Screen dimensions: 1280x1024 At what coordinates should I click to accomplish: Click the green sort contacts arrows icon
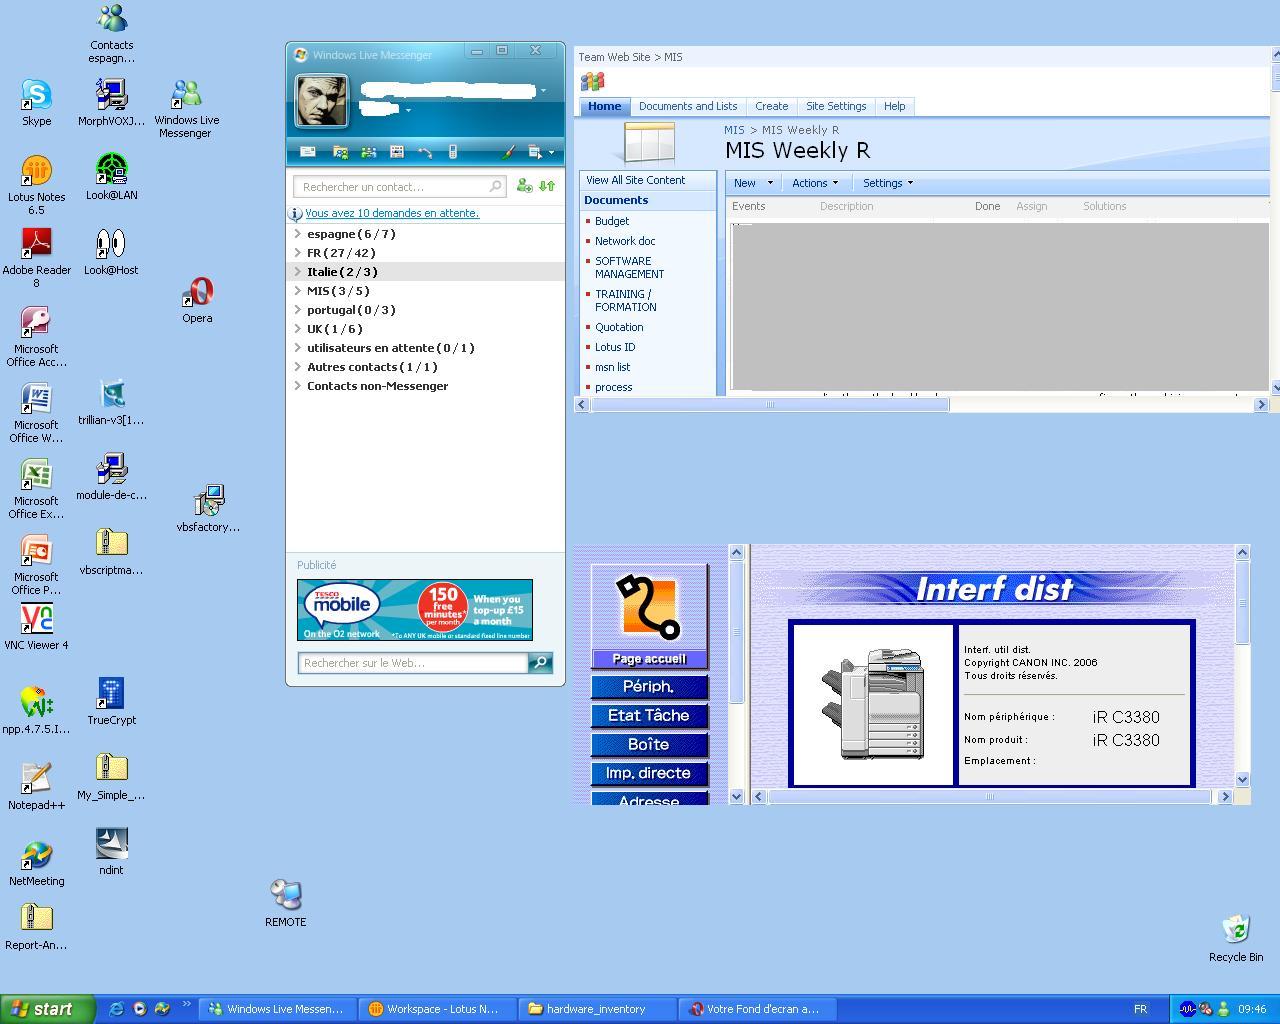coord(547,186)
